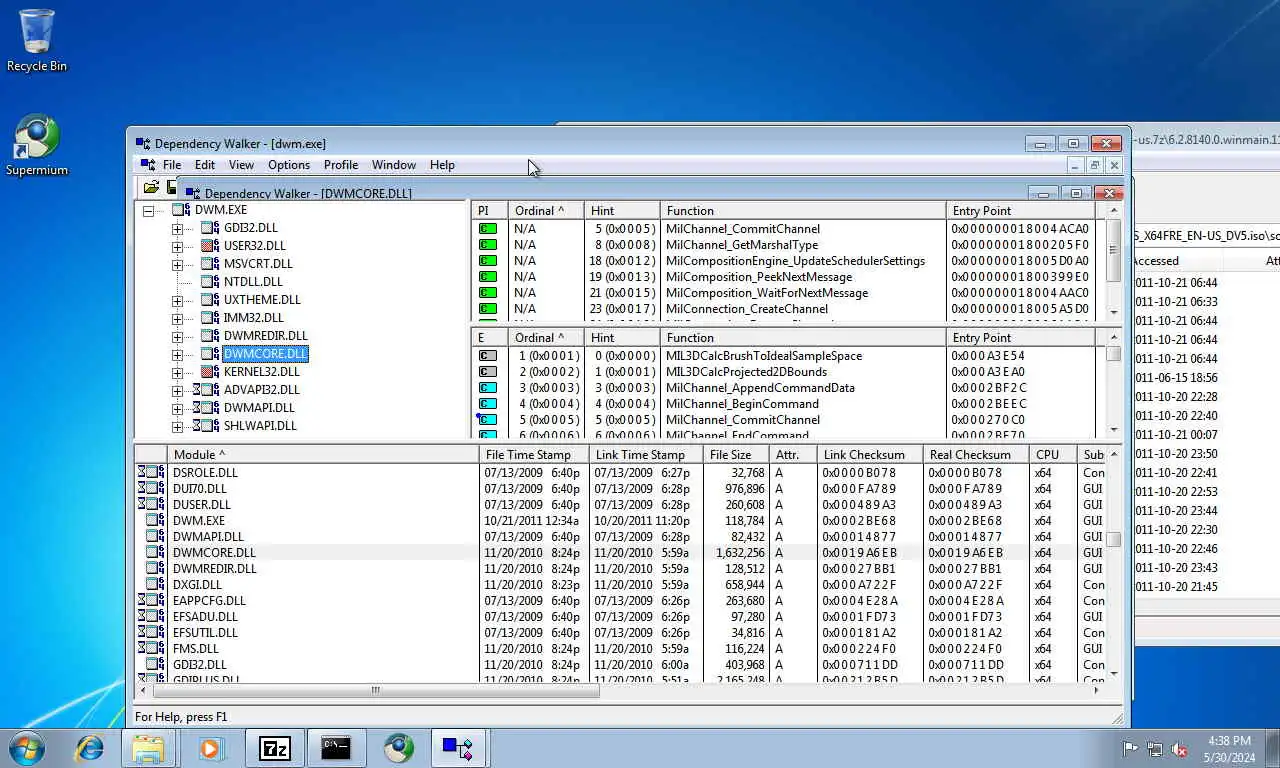Click Start button on the taskbar
The height and width of the screenshot is (768, 1280).
click(27, 748)
